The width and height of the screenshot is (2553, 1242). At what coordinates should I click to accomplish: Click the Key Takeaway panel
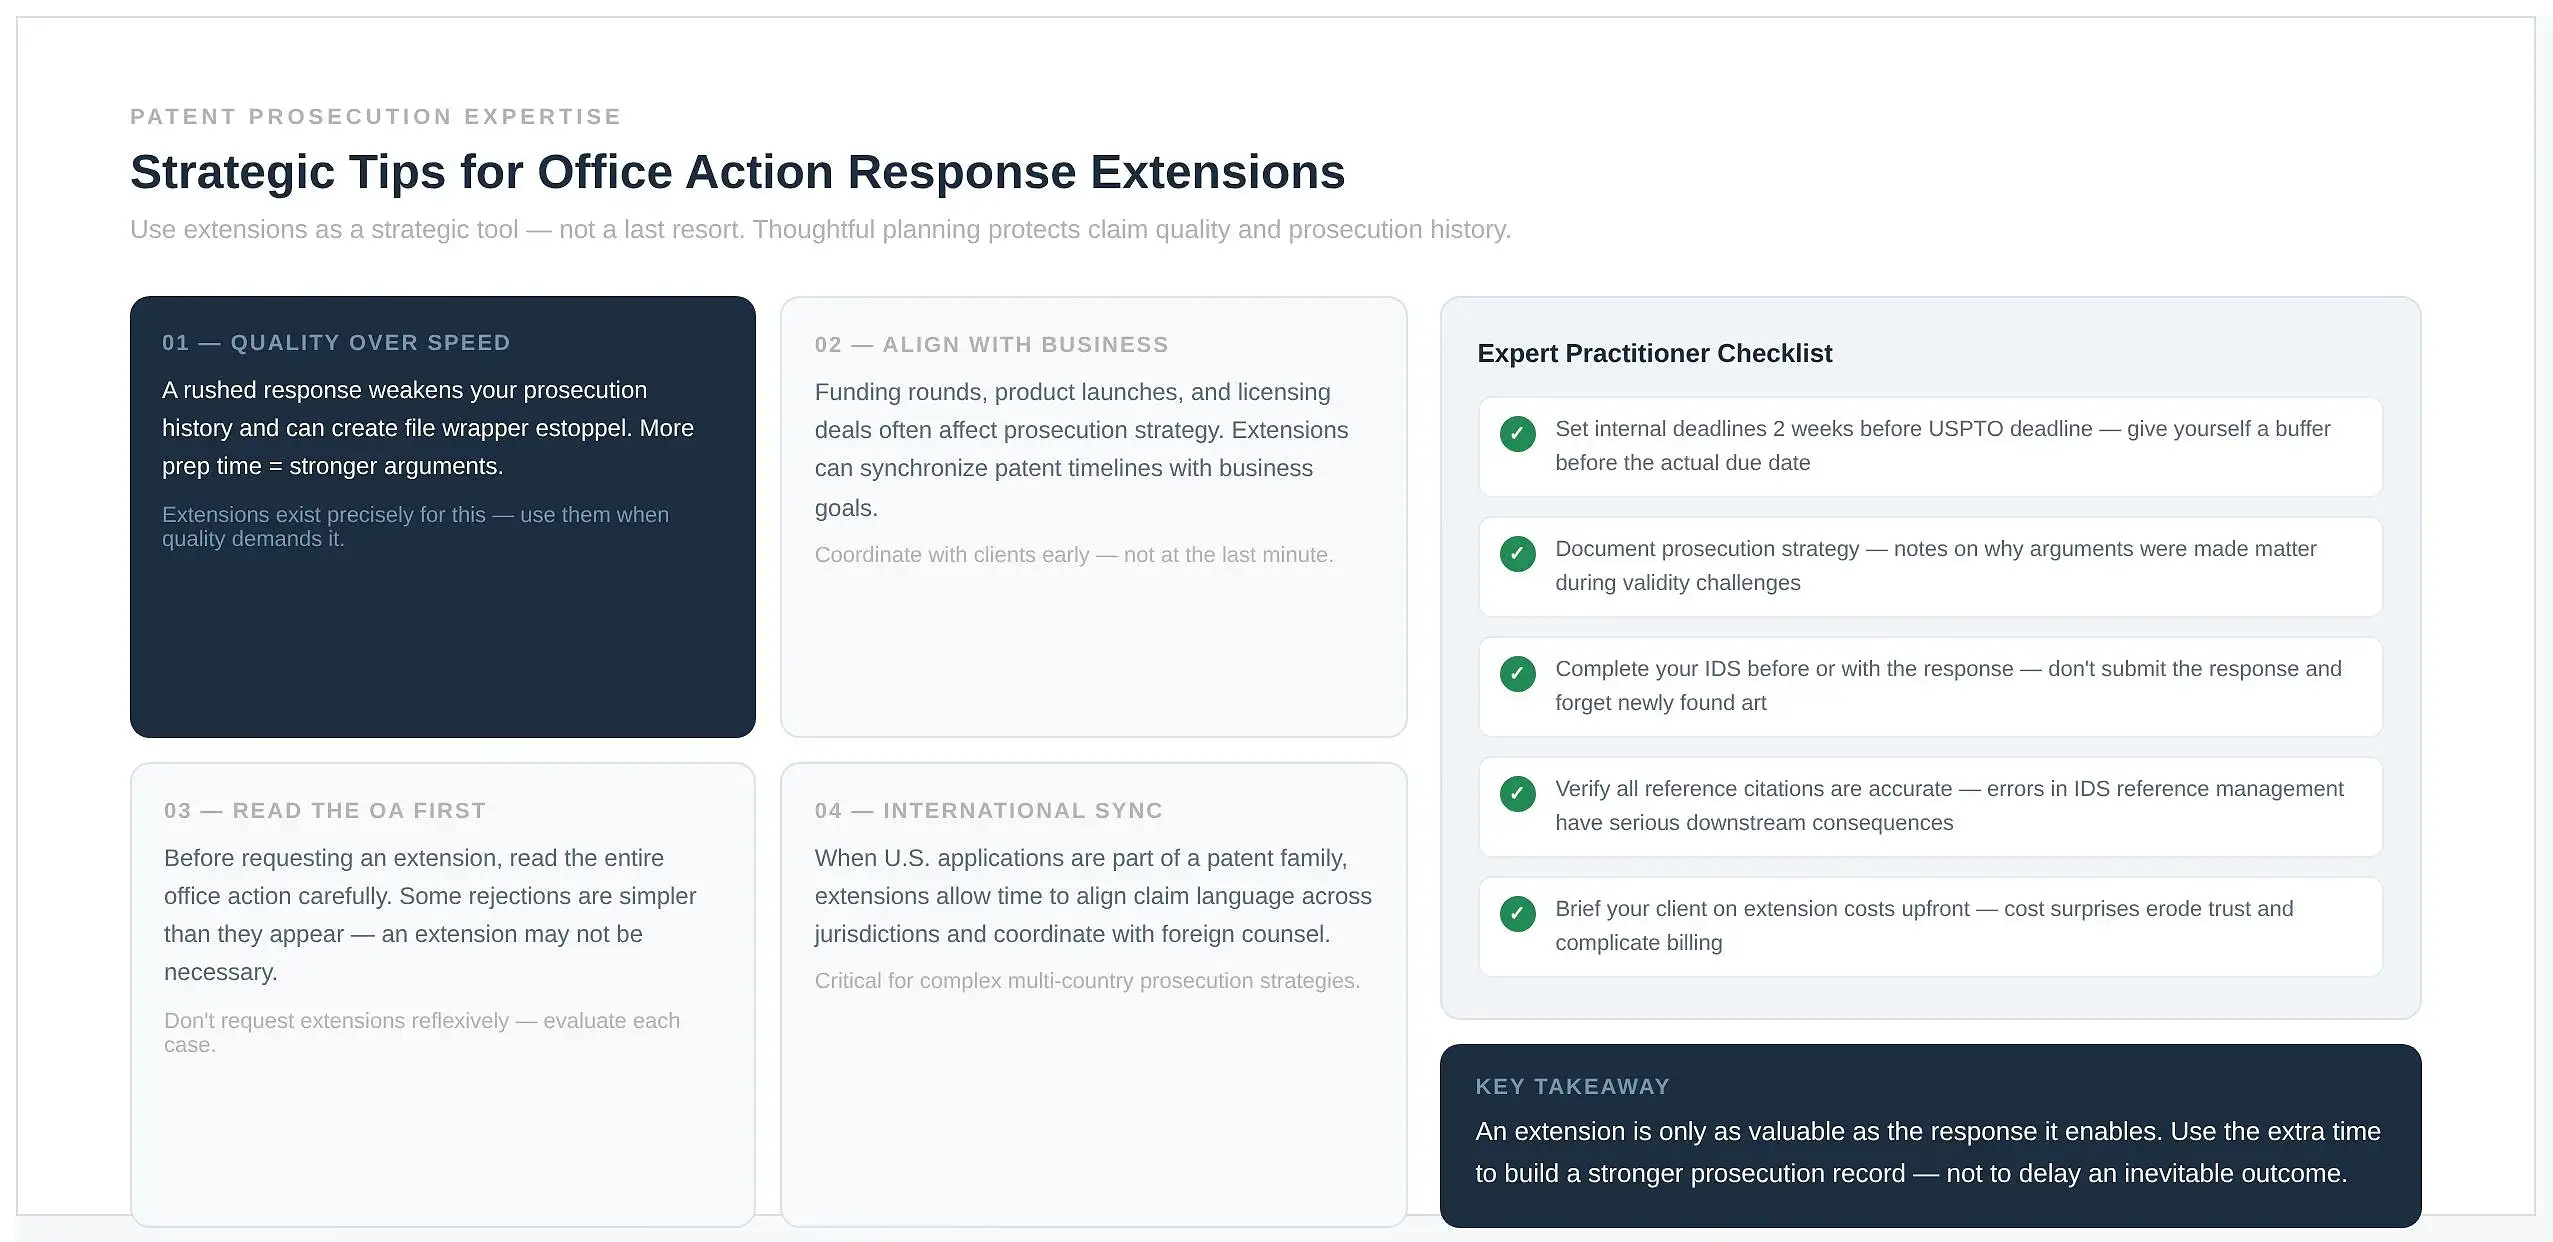[x=1930, y=1136]
